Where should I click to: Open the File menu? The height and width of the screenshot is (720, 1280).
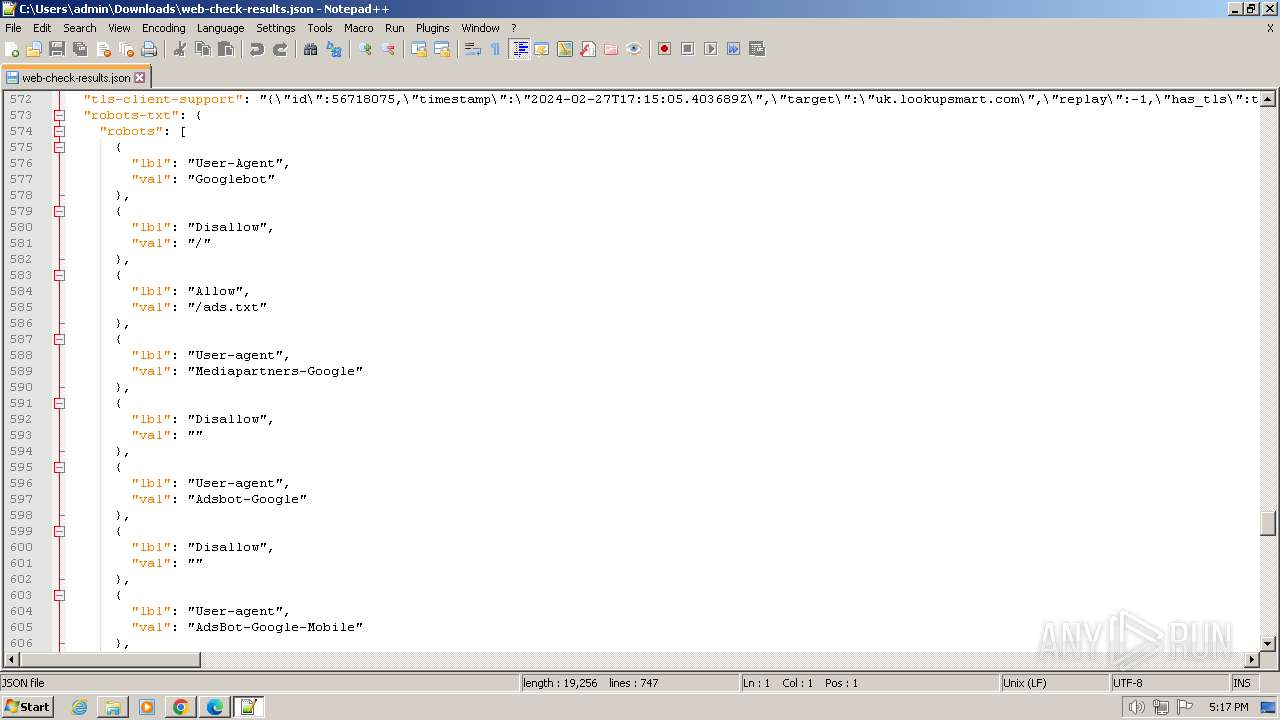pyautogui.click(x=13, y=28)
